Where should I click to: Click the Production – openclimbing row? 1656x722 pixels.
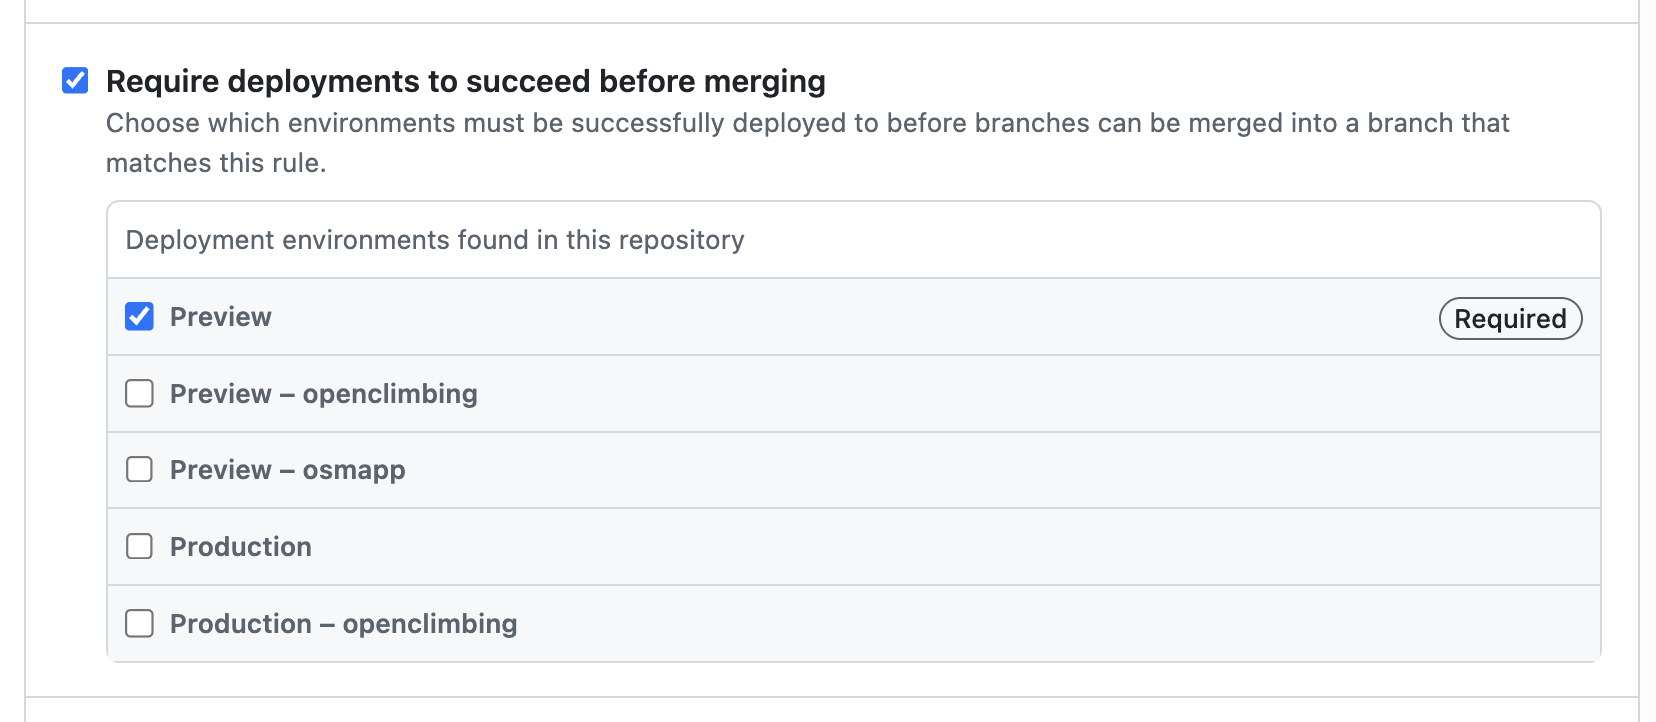pyautogui.click(x=800, y=623)
